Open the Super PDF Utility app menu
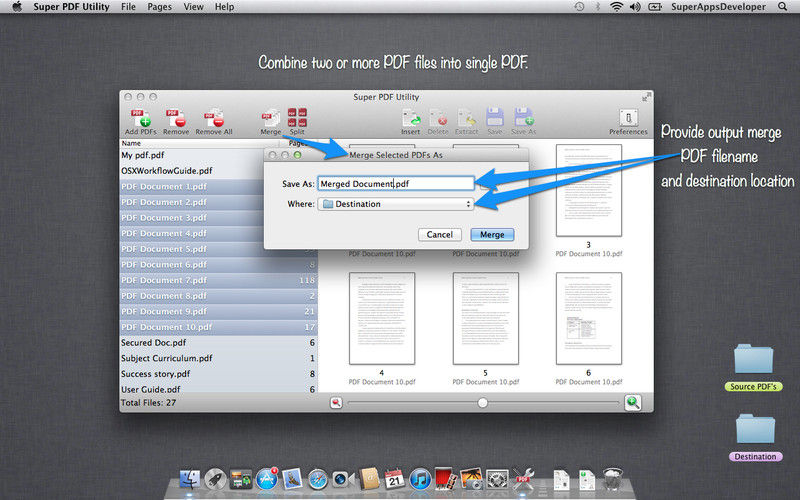The width and height of the screenshot is (800, 500). click(x=71, y=7)
